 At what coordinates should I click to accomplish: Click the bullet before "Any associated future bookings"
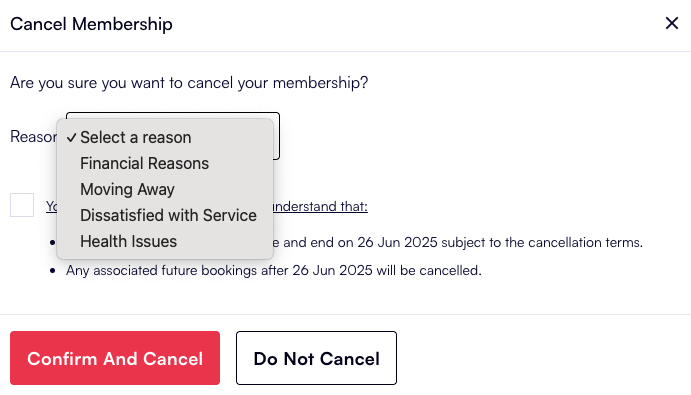[52, 271]
